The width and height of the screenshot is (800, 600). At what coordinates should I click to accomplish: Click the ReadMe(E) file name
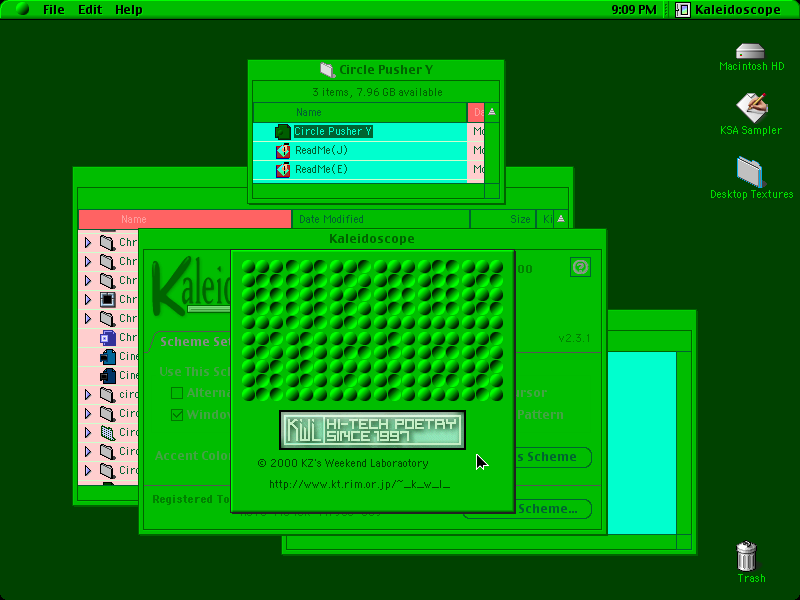point(321,169)
